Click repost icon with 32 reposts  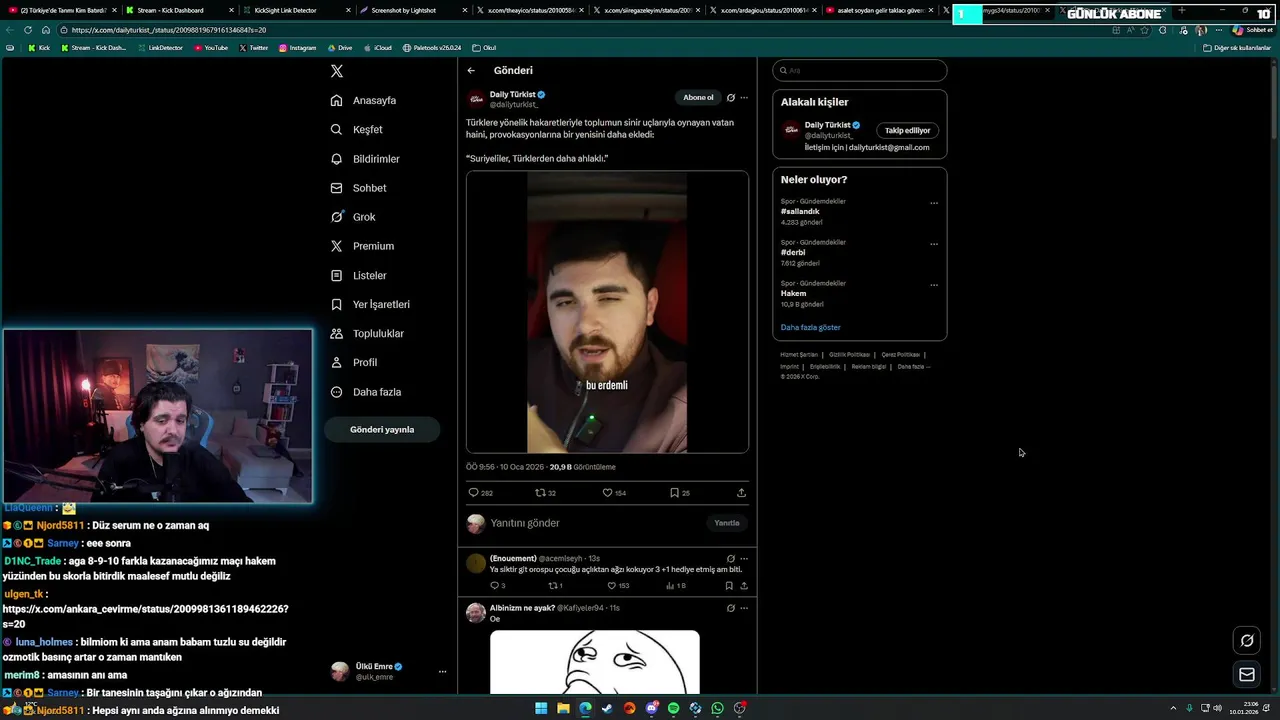540,493
